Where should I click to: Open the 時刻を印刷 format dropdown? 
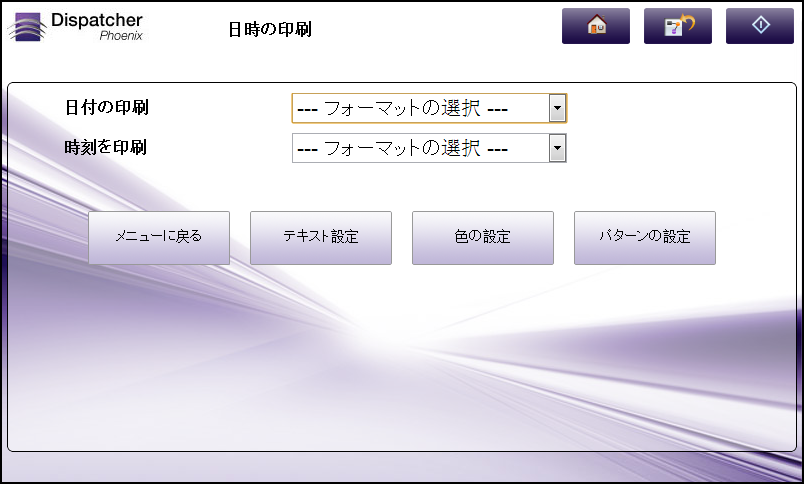point(429,148)
